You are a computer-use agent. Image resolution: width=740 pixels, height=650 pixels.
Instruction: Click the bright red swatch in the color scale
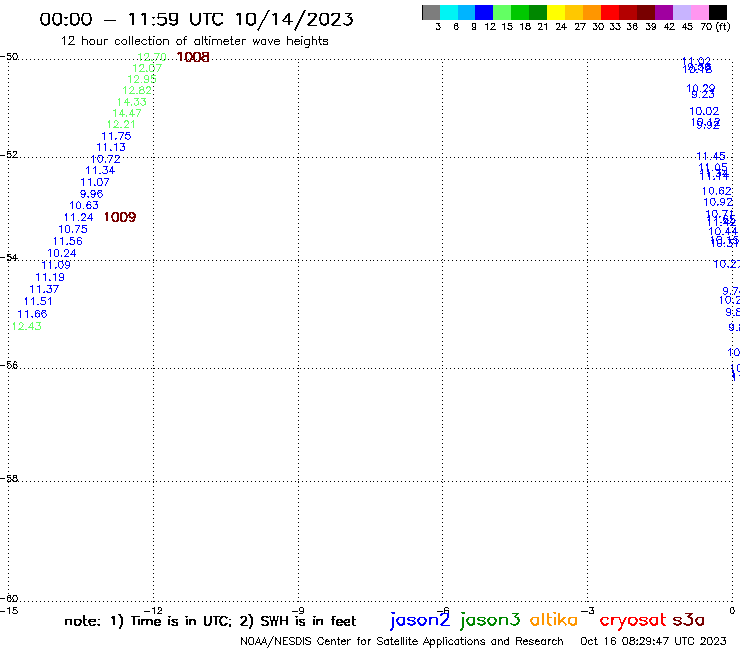[x=610, y=12]
